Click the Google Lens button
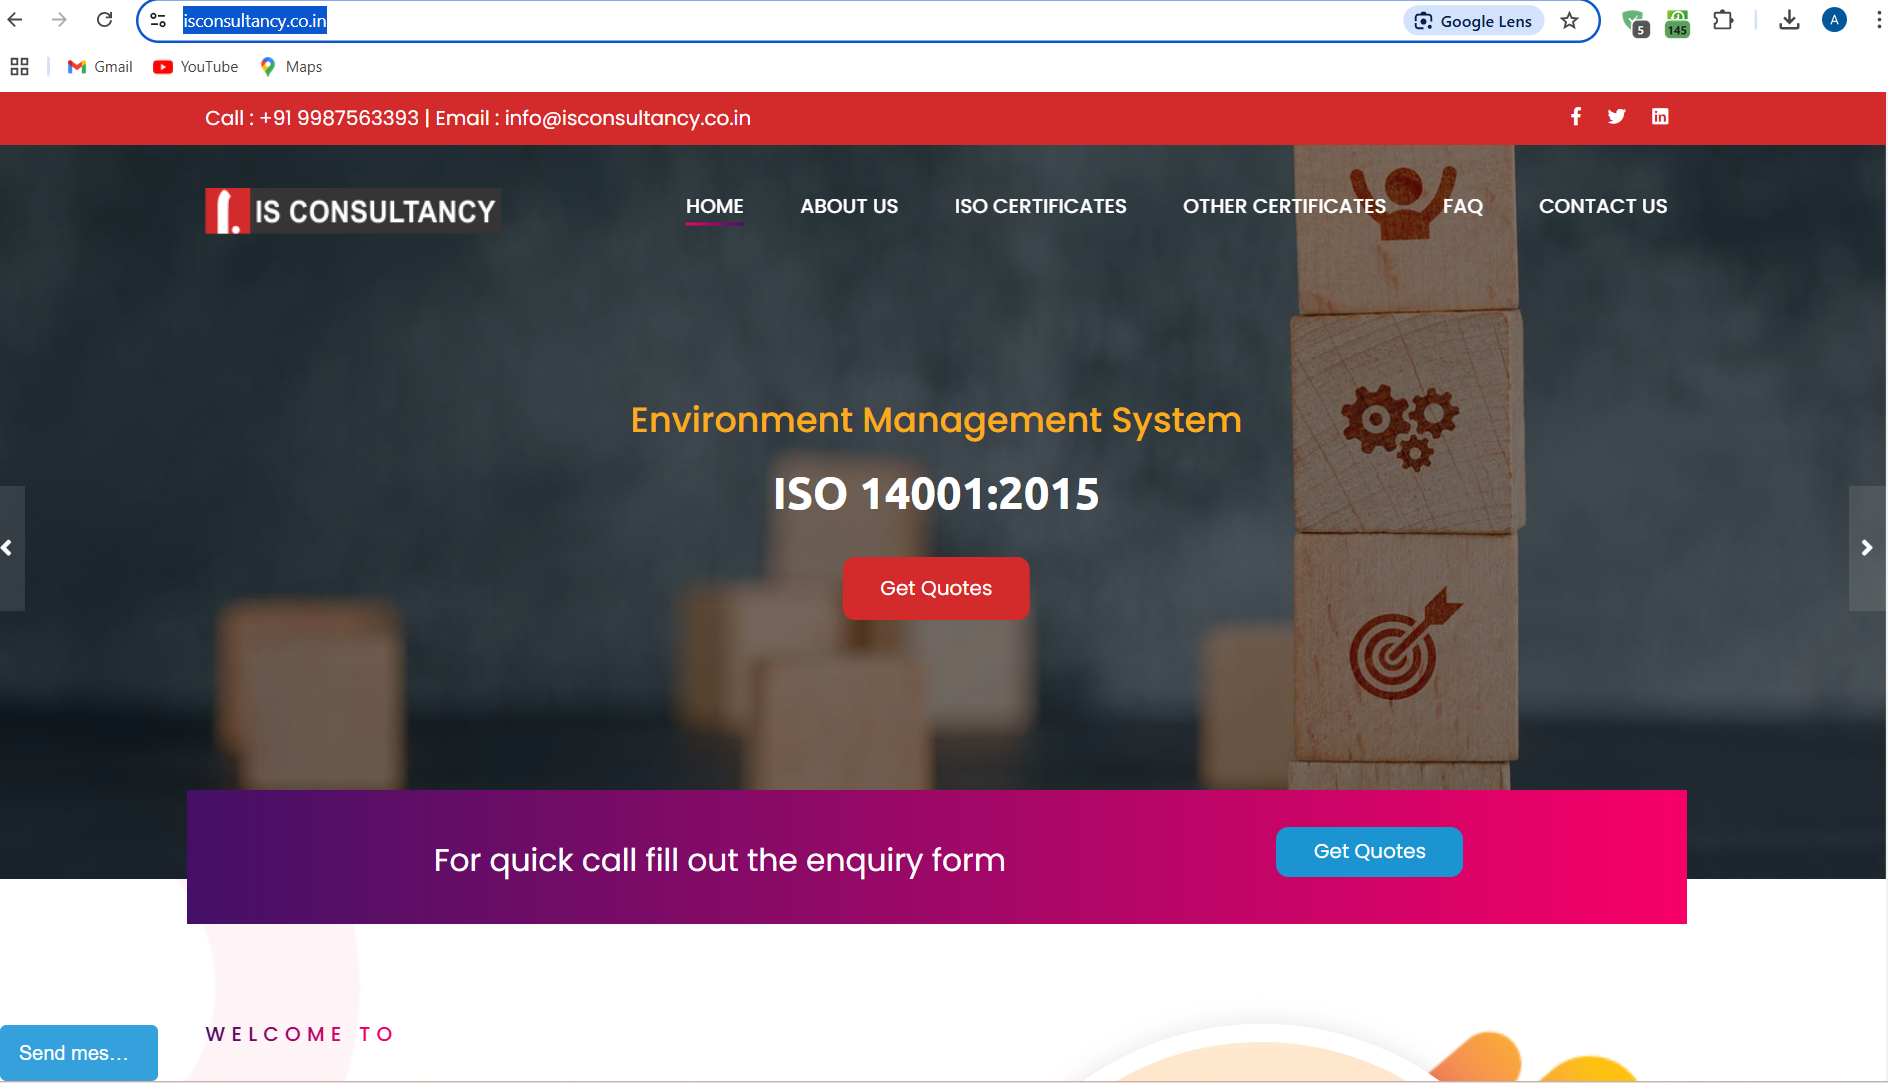This screenshot has height=1083, width=1888. [1473, 21]
